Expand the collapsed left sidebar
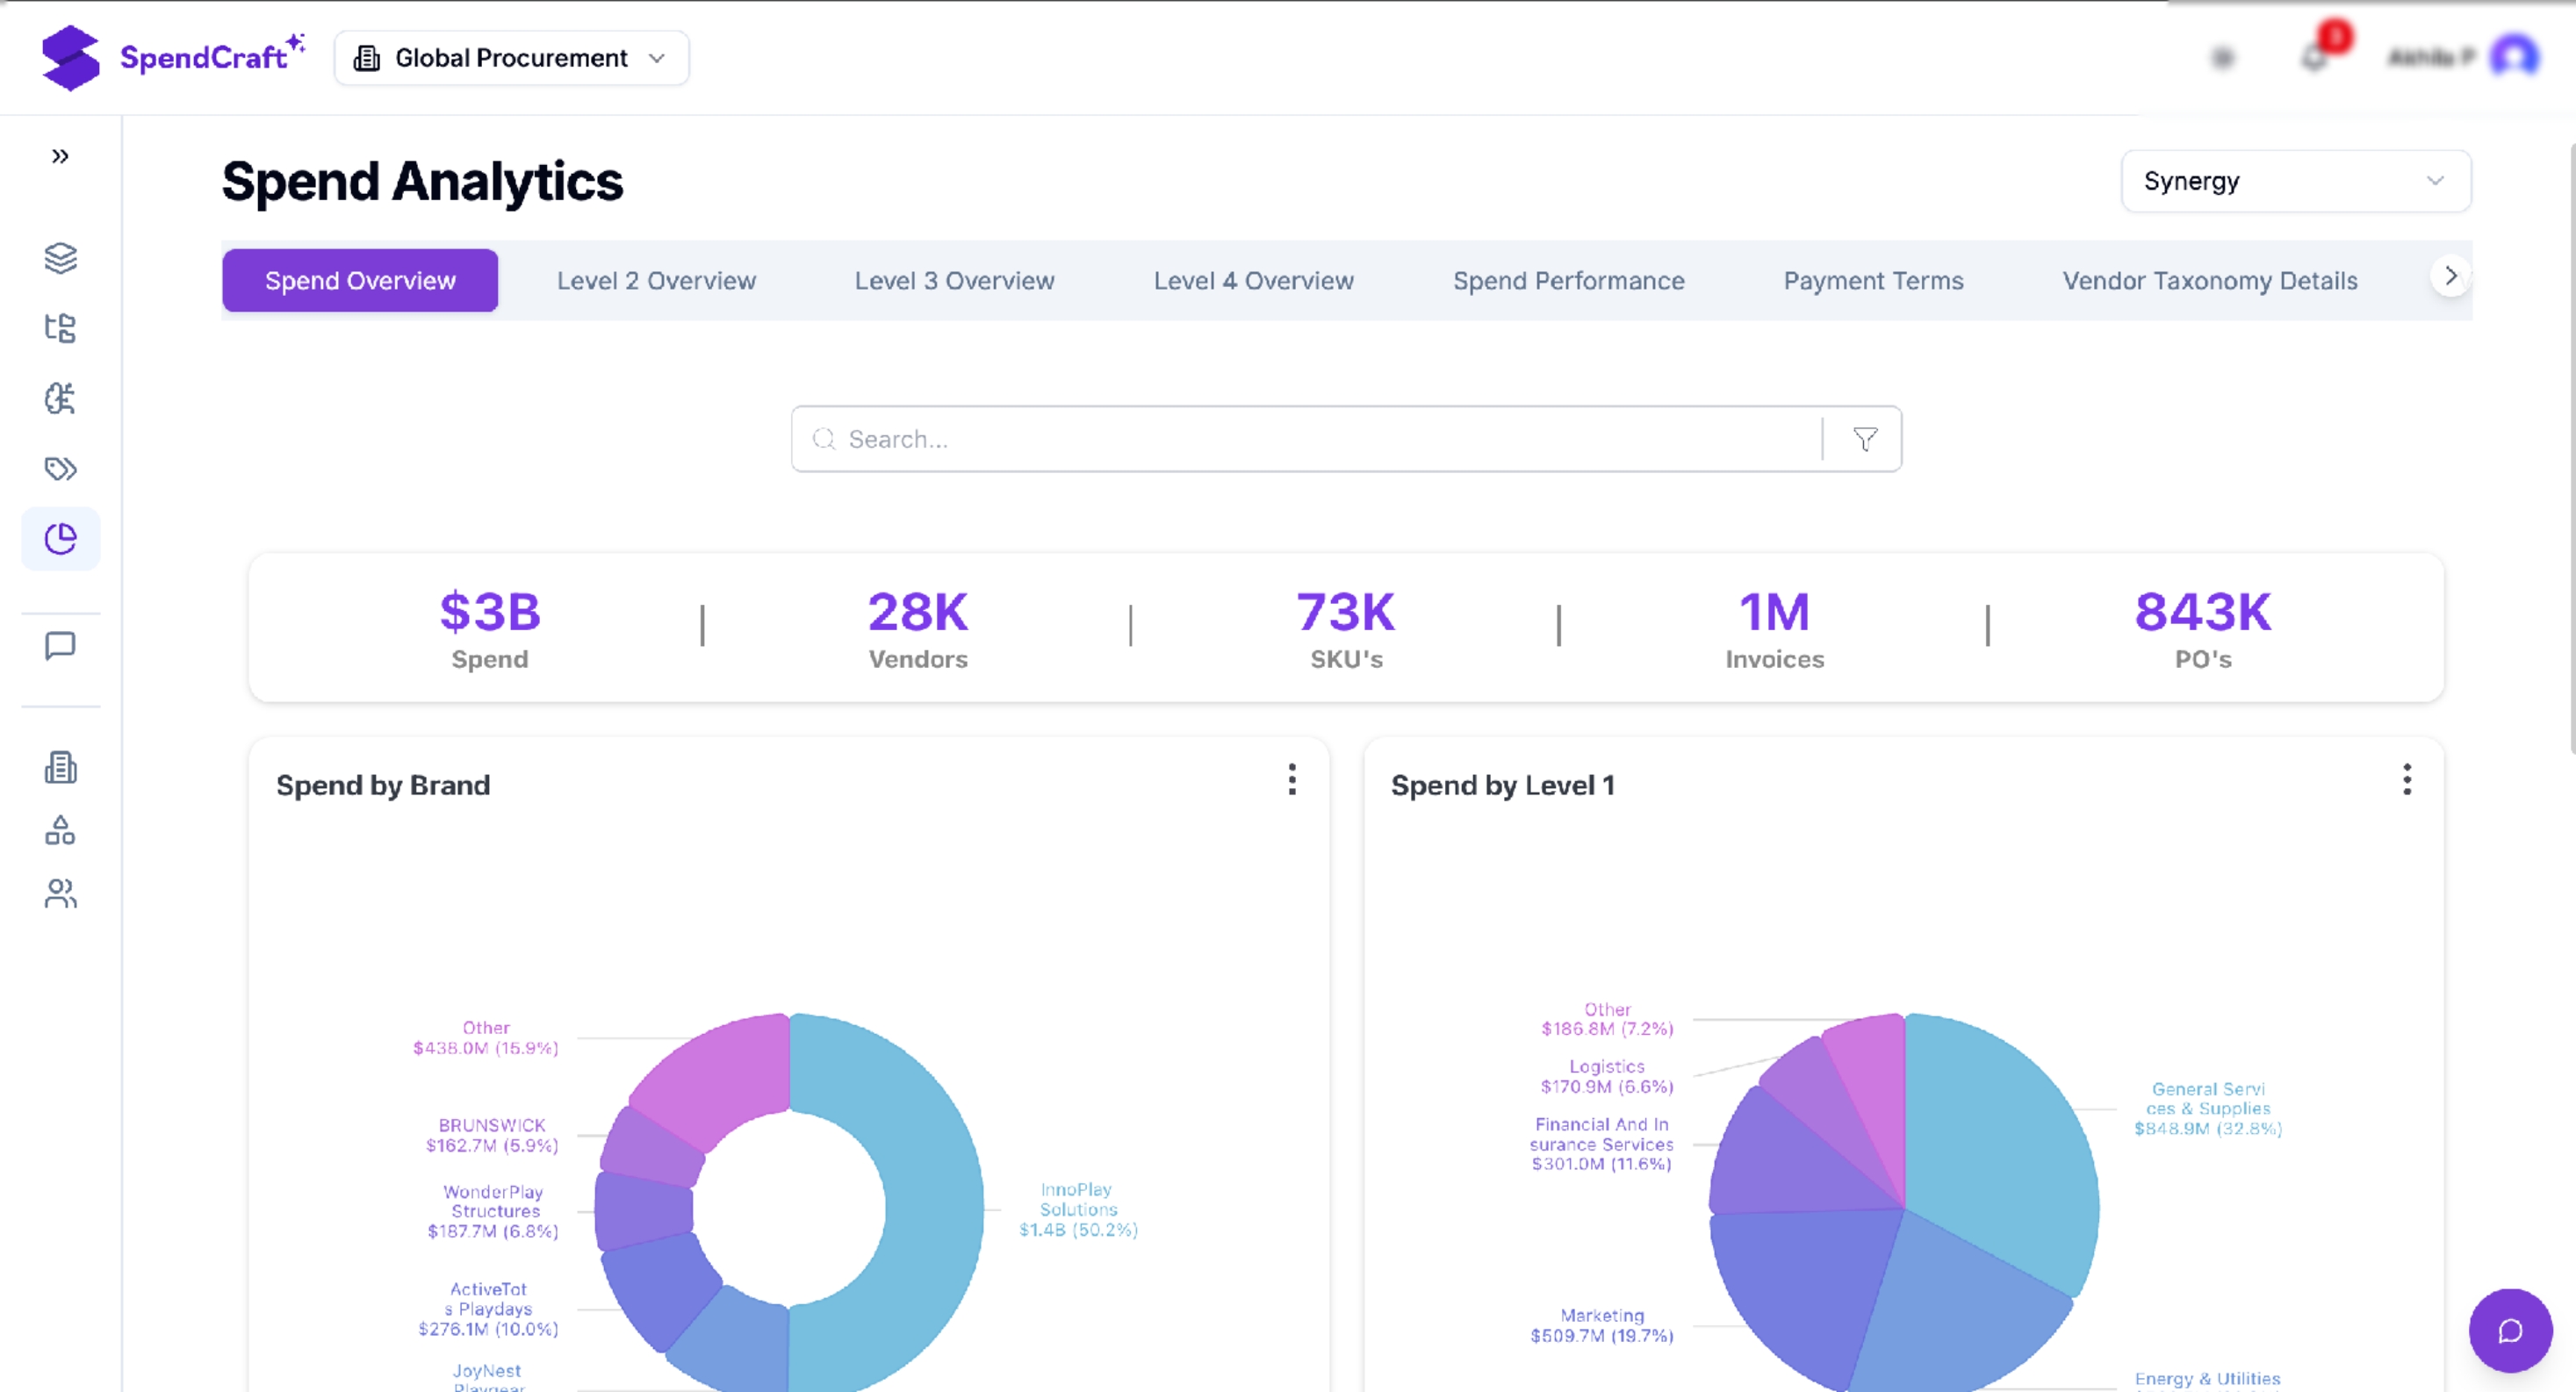The image size is (2576, 1392). (x=60, y=156)
